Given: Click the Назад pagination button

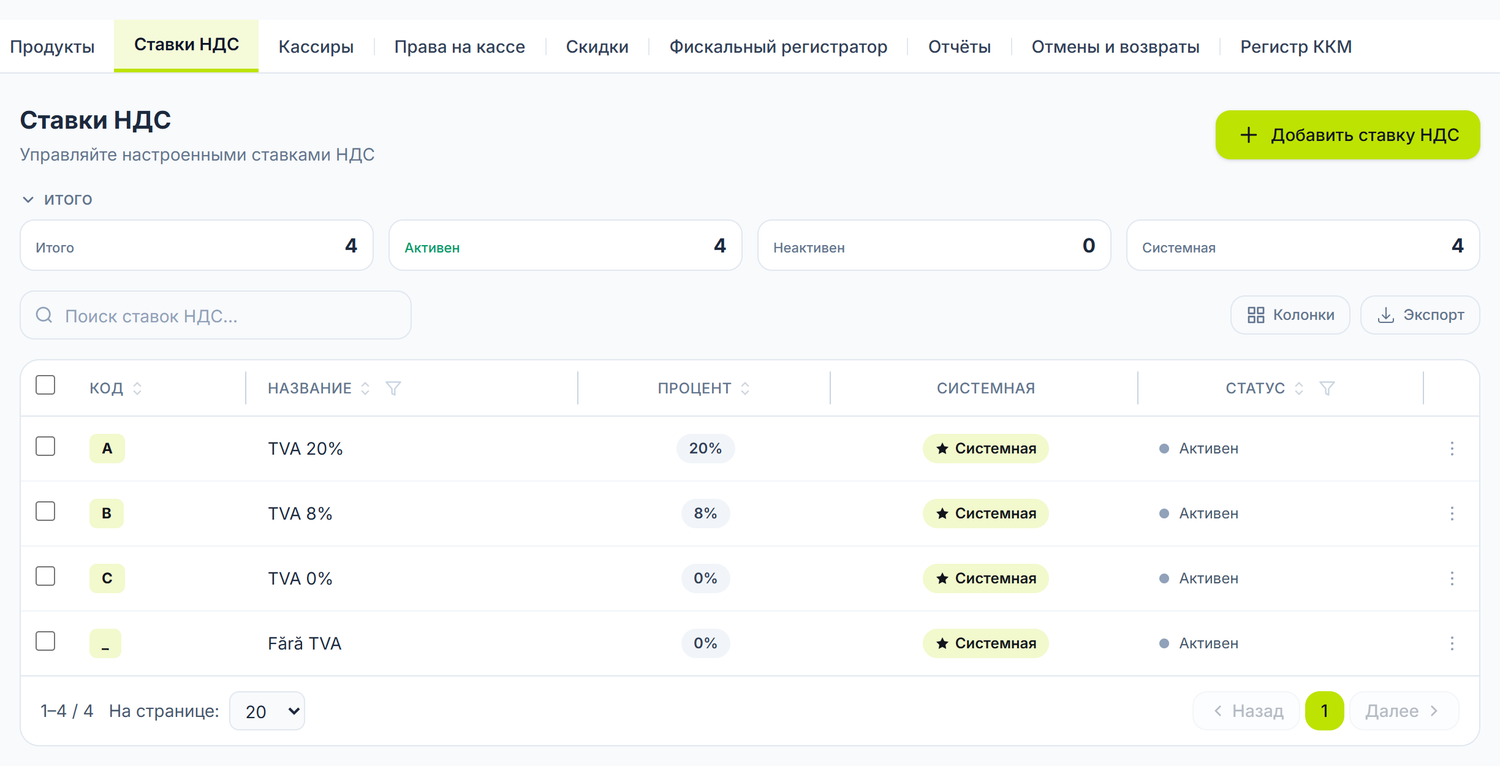Looking at the screenshot, I should pos(1247,711).
